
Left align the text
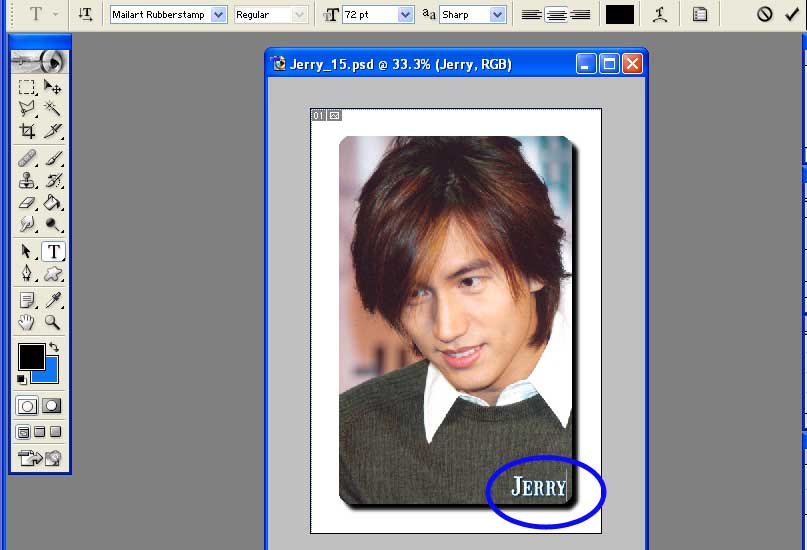pyautogui.click(x=531, y=15)
